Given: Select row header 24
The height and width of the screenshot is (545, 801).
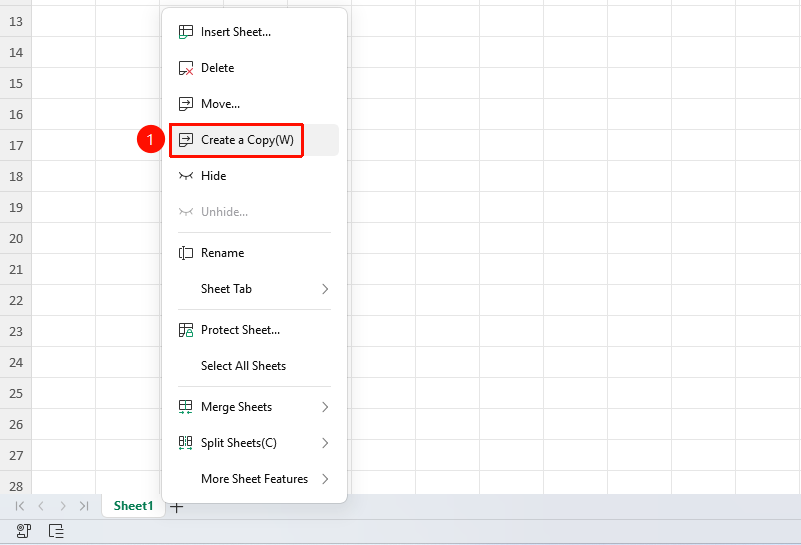Looking at the screenshot, I should pyautogui.click(x=16, y=363).
